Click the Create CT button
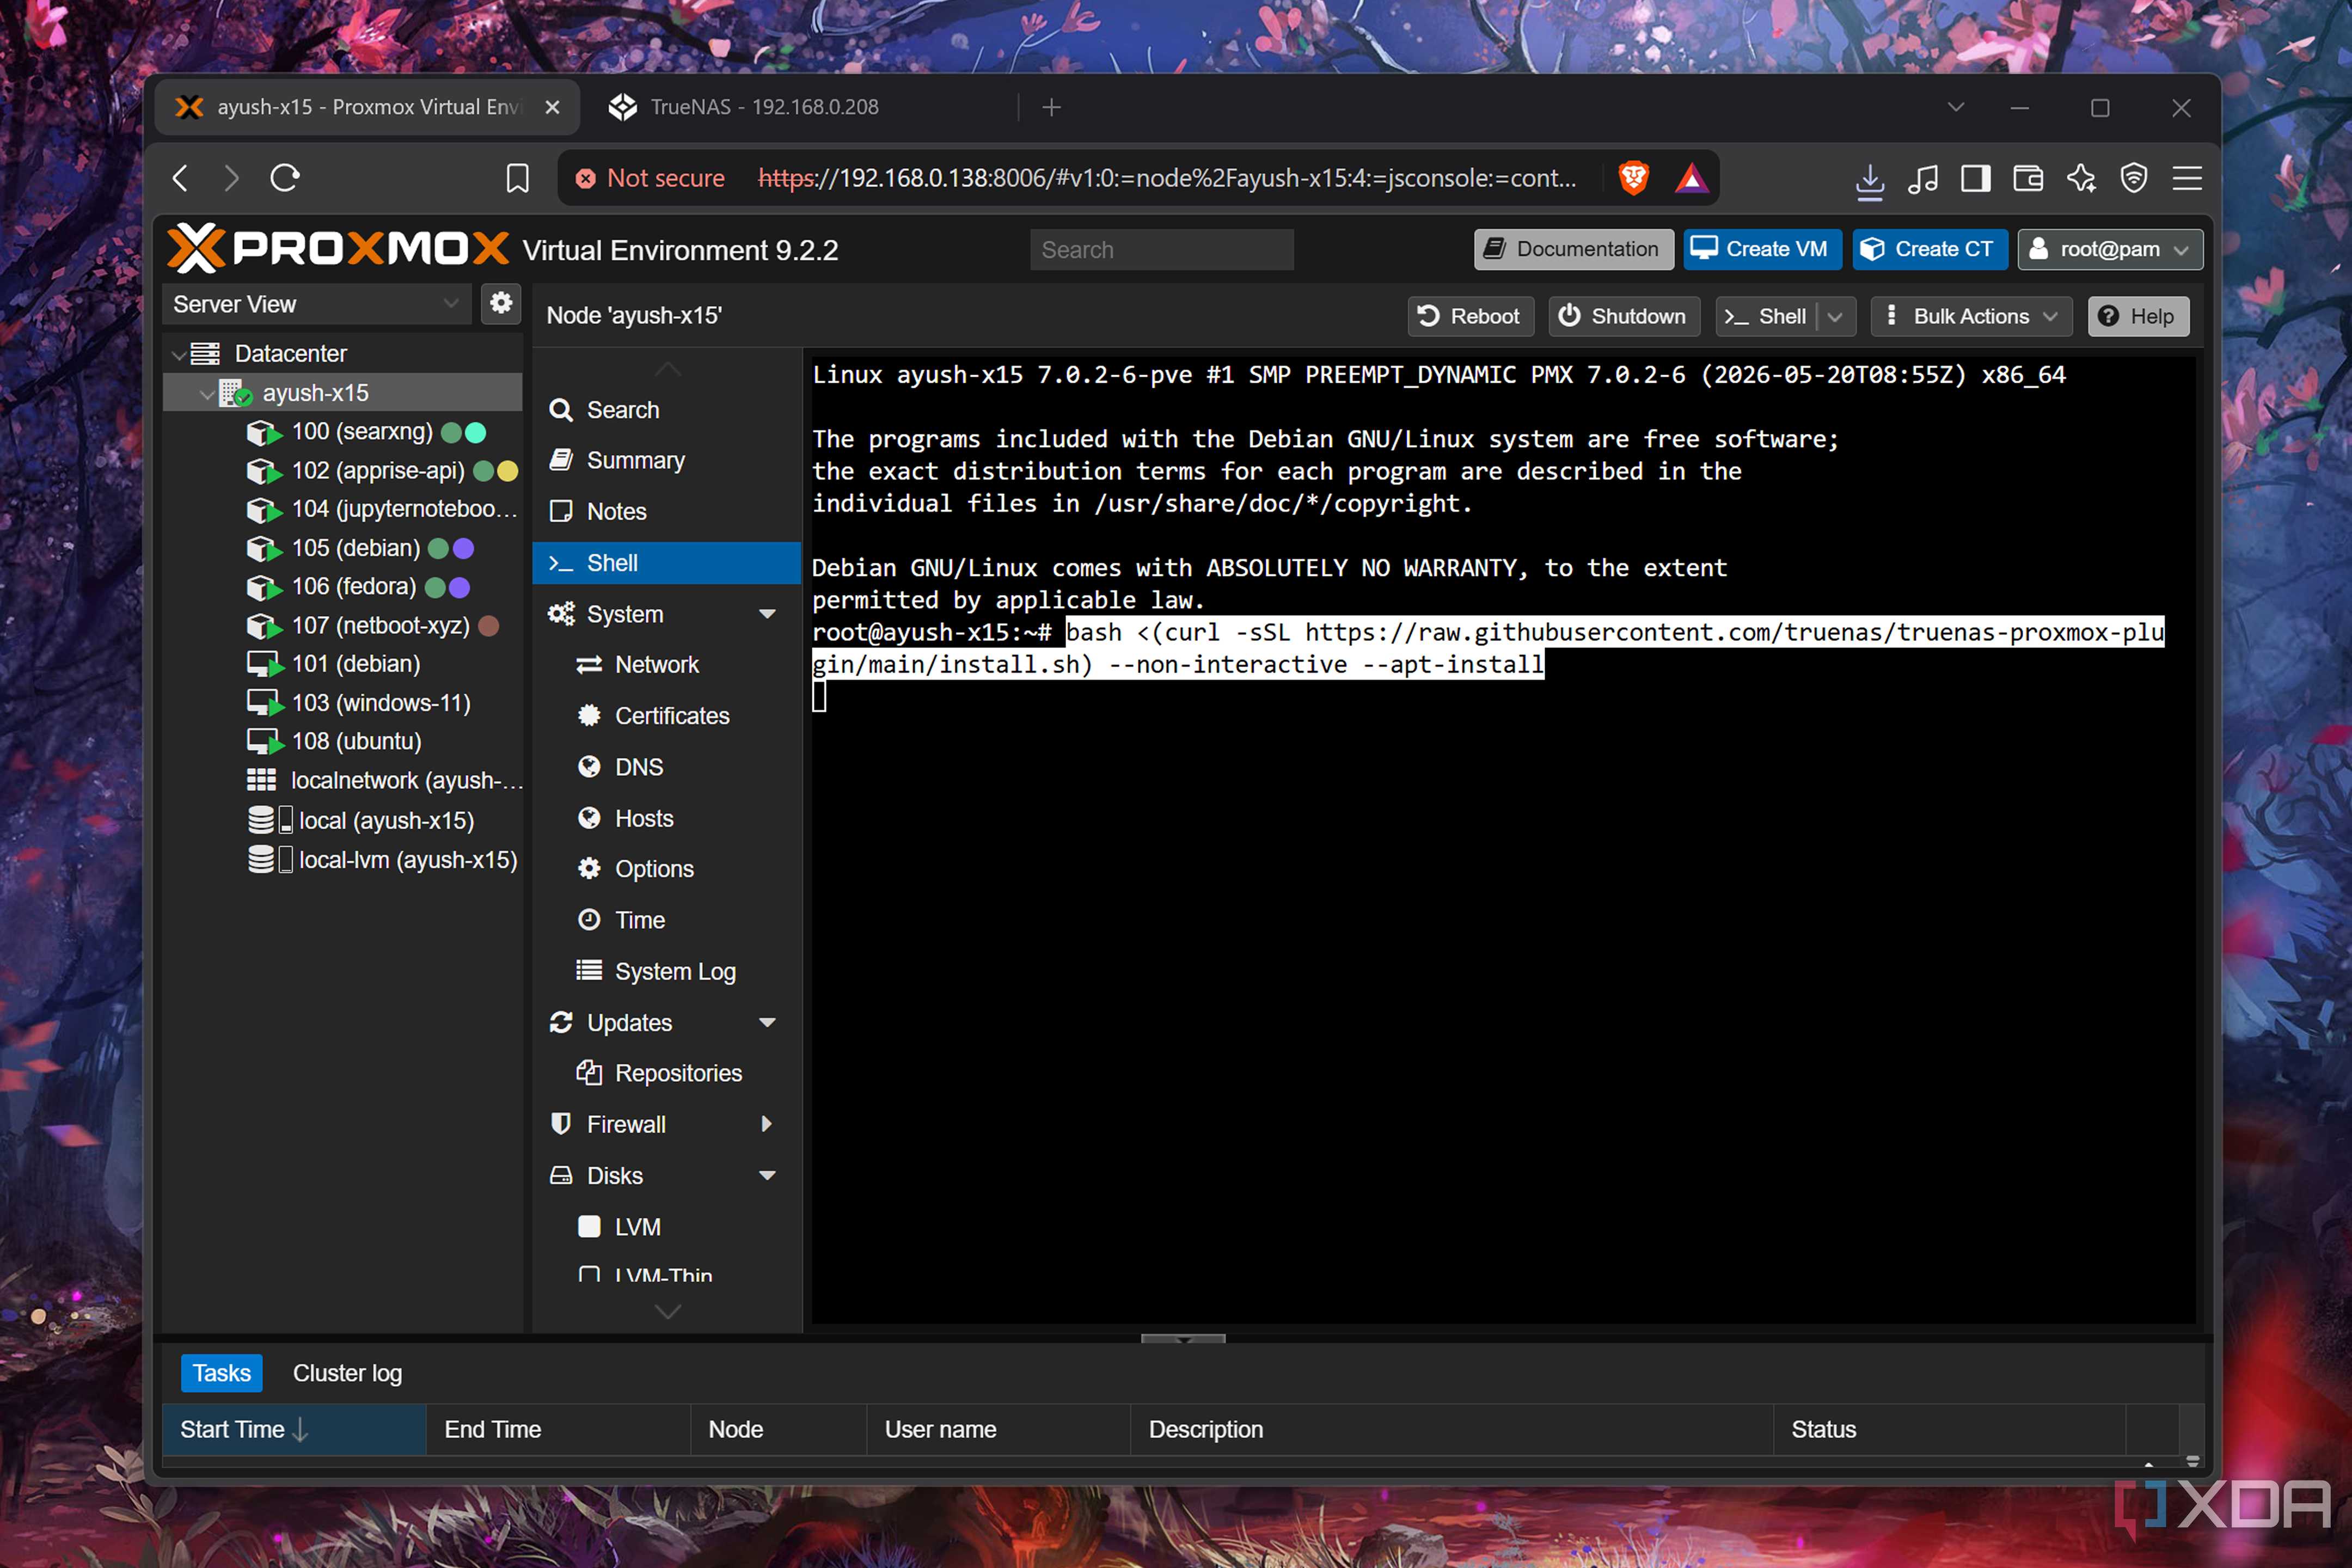The image size is (2352, 1568). (1929, 249)
